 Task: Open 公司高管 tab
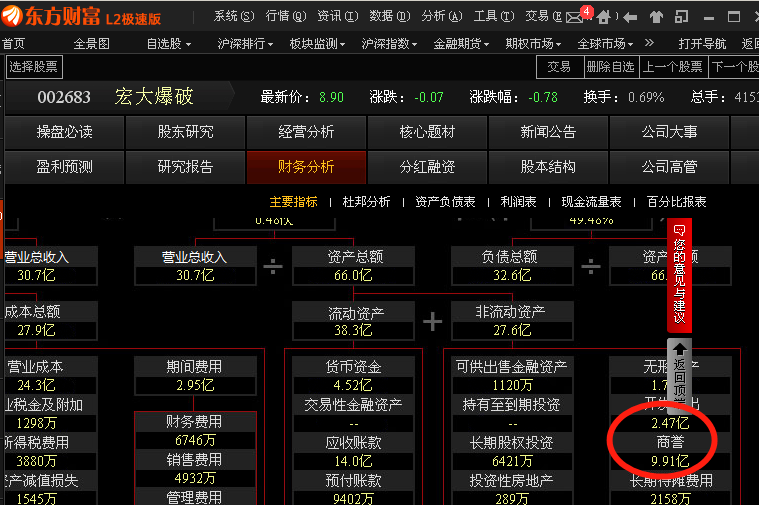pos(669,167)
